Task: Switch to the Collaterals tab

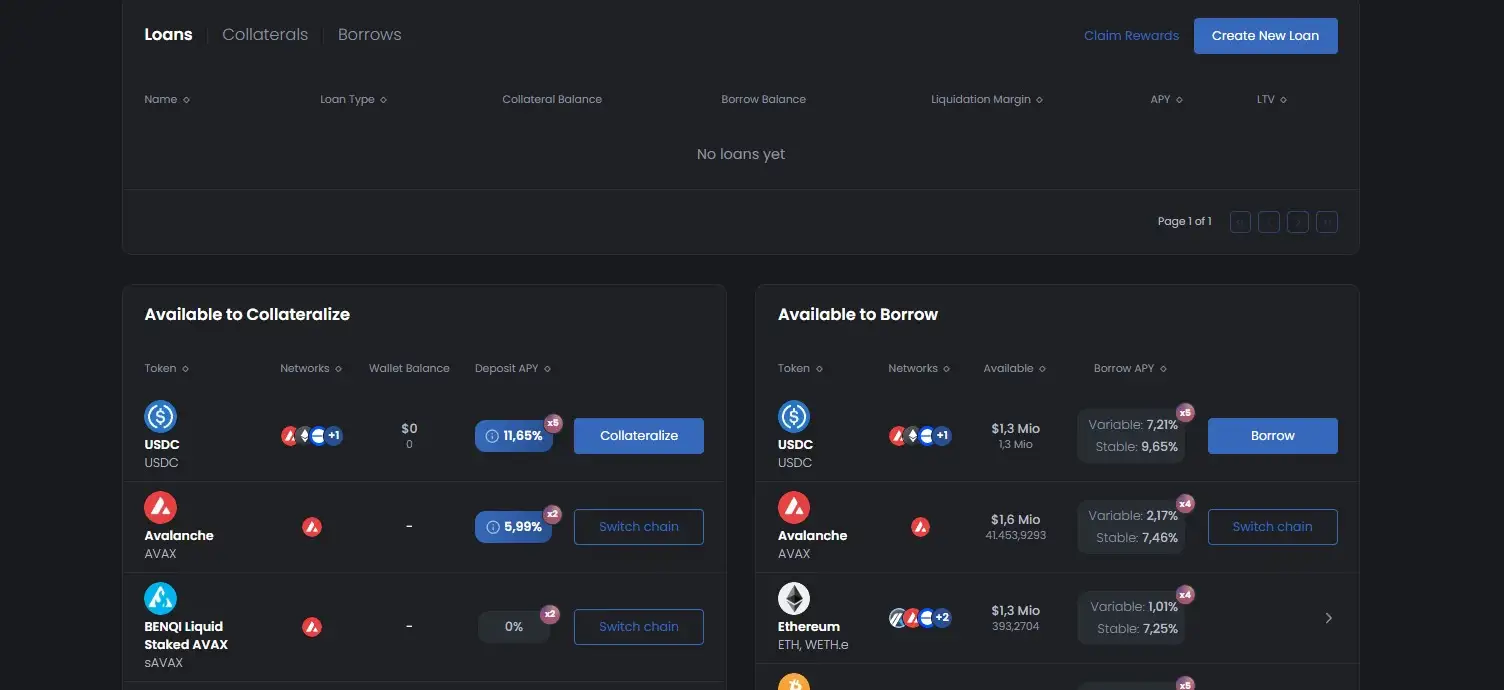Action: point(265,34)
